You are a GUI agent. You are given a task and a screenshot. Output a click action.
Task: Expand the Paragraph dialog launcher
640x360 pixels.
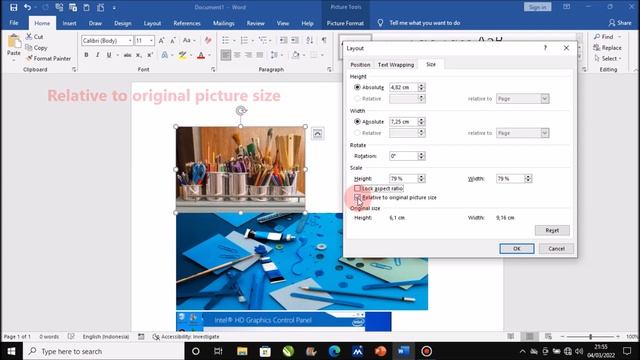click(x=329, y=70)
